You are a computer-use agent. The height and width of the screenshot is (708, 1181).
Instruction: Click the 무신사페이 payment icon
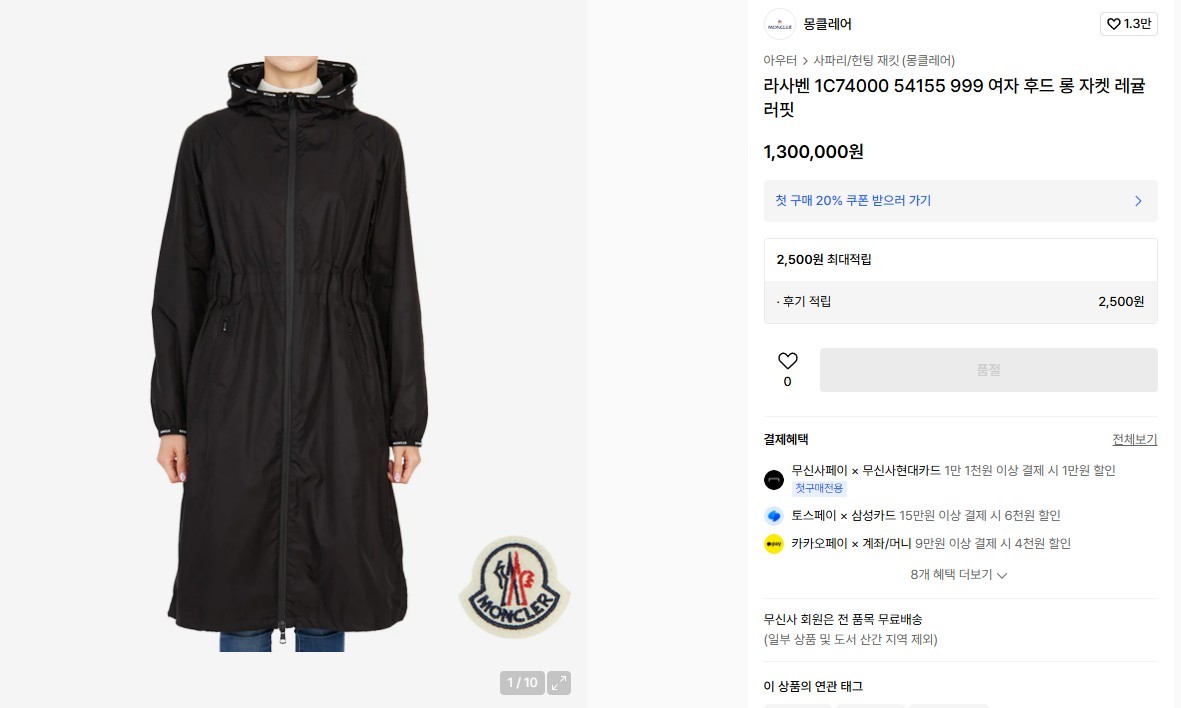(774, 480)
